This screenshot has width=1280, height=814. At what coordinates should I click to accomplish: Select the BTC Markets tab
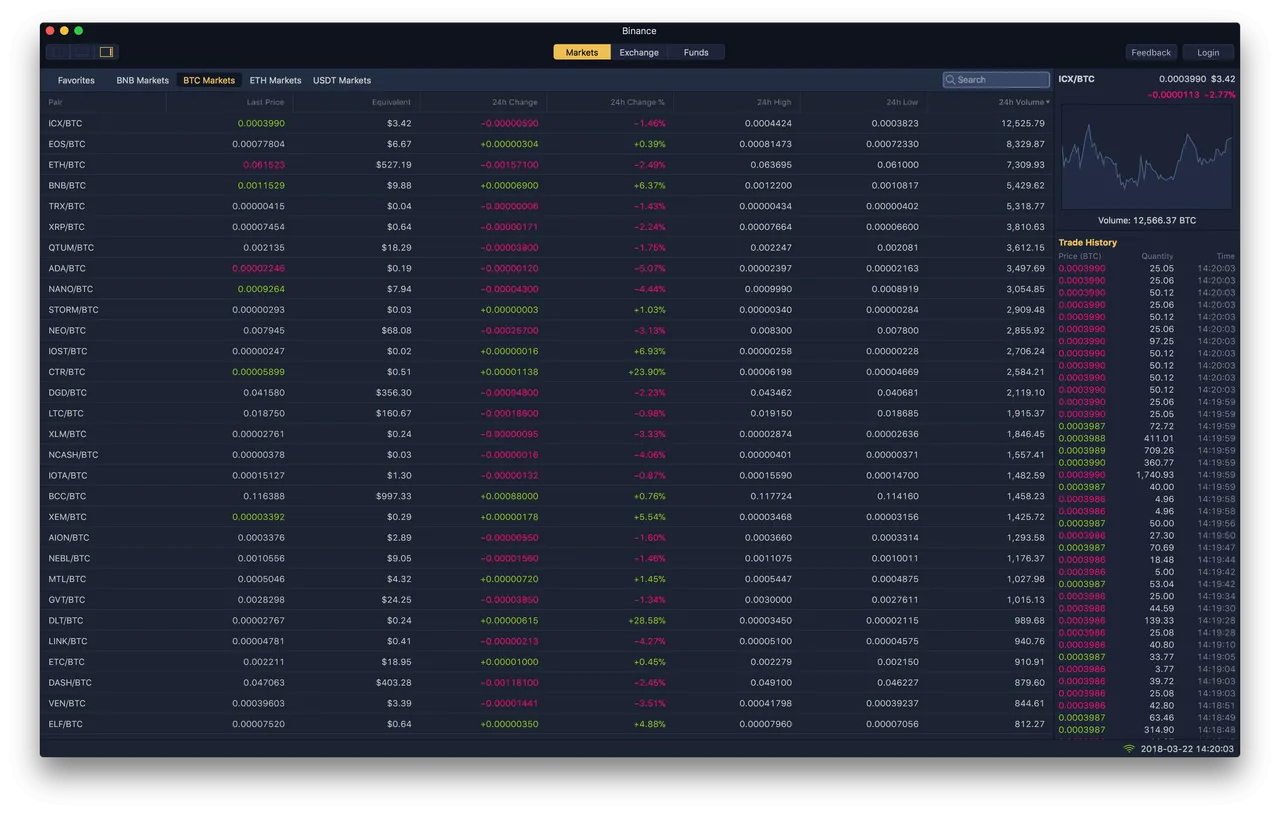209,80
